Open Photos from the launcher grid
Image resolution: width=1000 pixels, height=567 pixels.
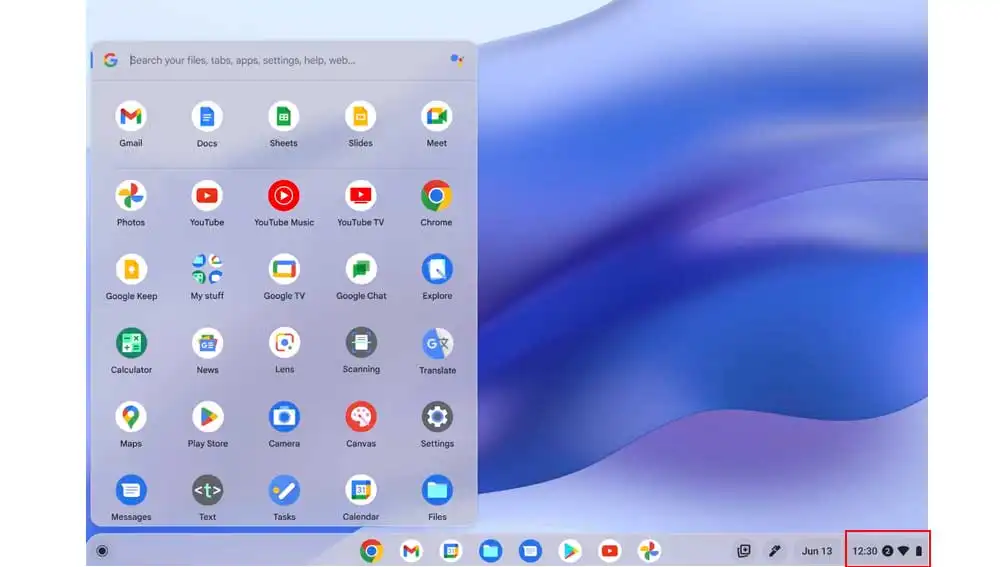pyautogui.click(x=131, y=196)
